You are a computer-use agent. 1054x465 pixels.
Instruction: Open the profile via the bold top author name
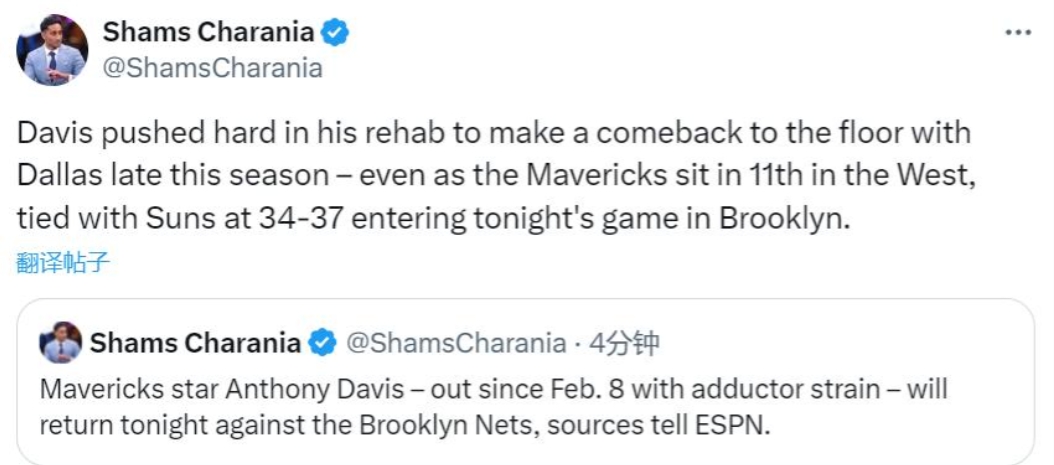pos(208,32)
